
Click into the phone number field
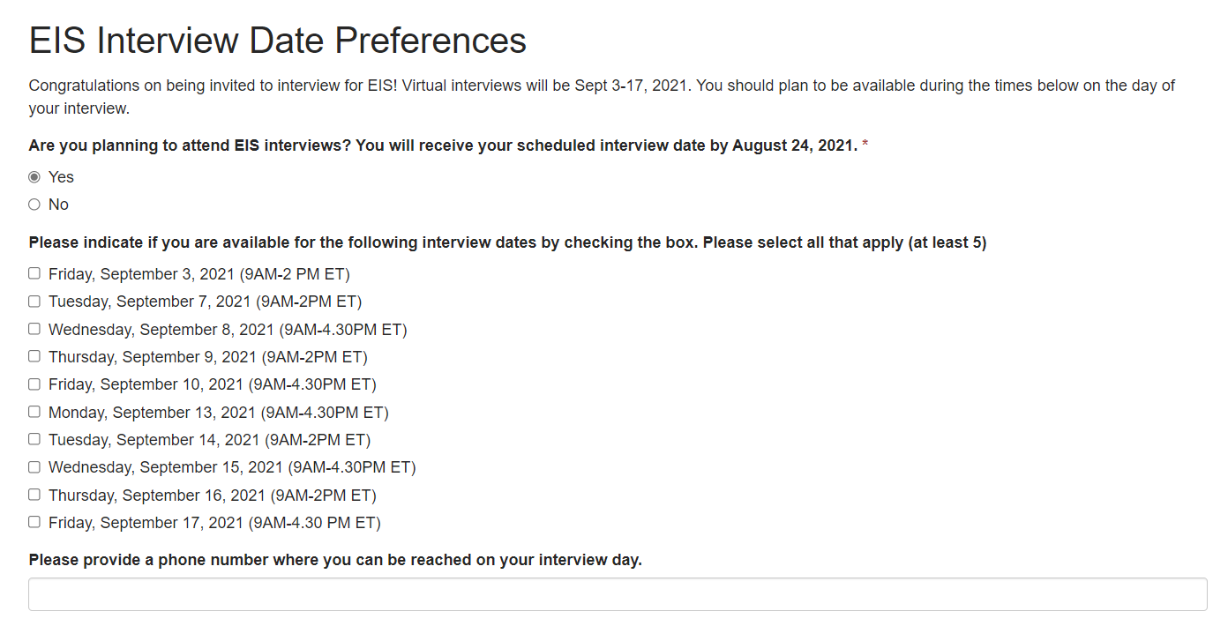pos(617,594)
